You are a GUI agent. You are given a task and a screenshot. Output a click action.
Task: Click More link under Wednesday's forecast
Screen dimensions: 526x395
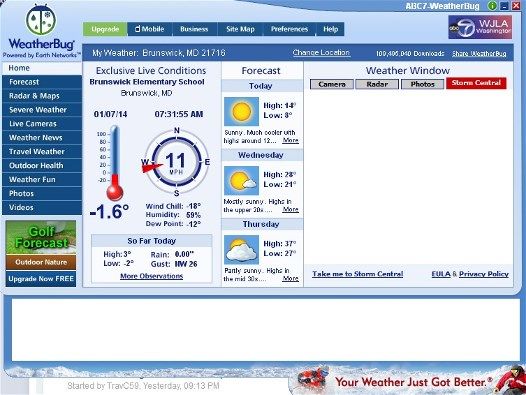pos(291,210)
